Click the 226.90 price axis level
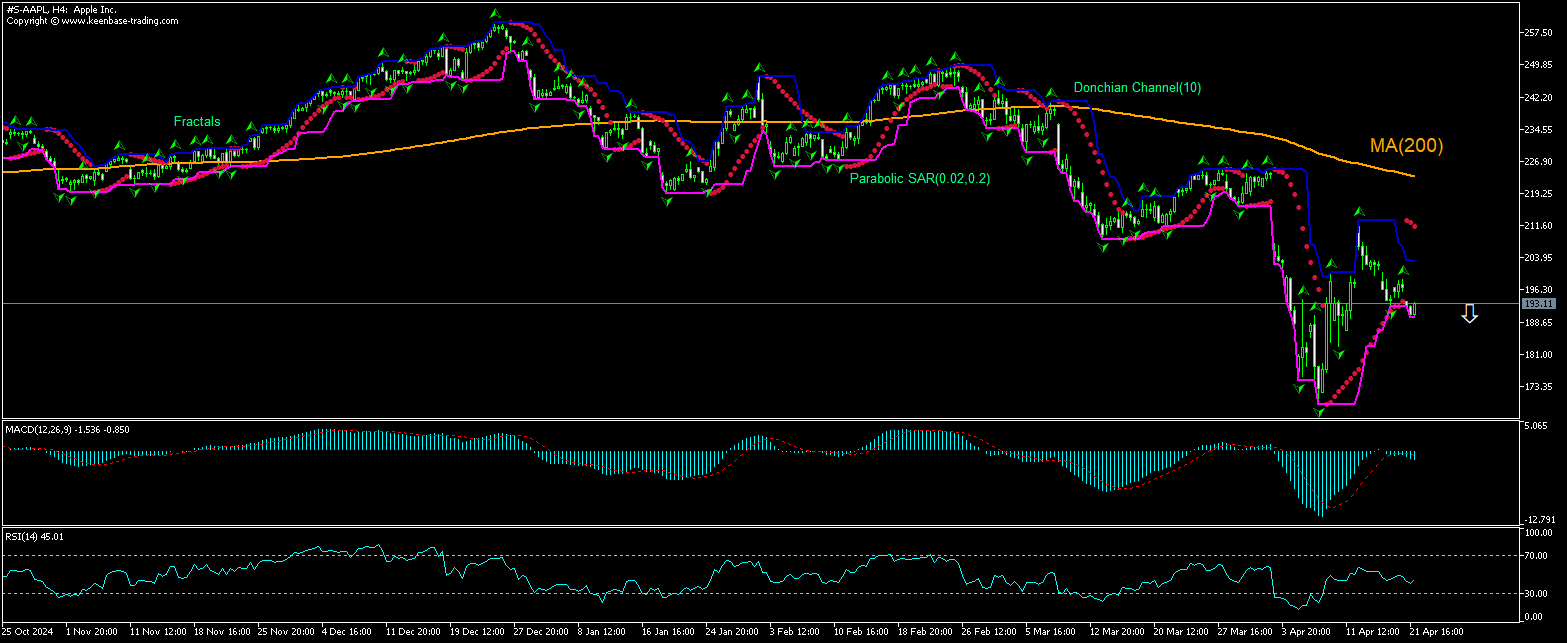This screenshot has height=643, width=1567. click(x=1536, y=162)
